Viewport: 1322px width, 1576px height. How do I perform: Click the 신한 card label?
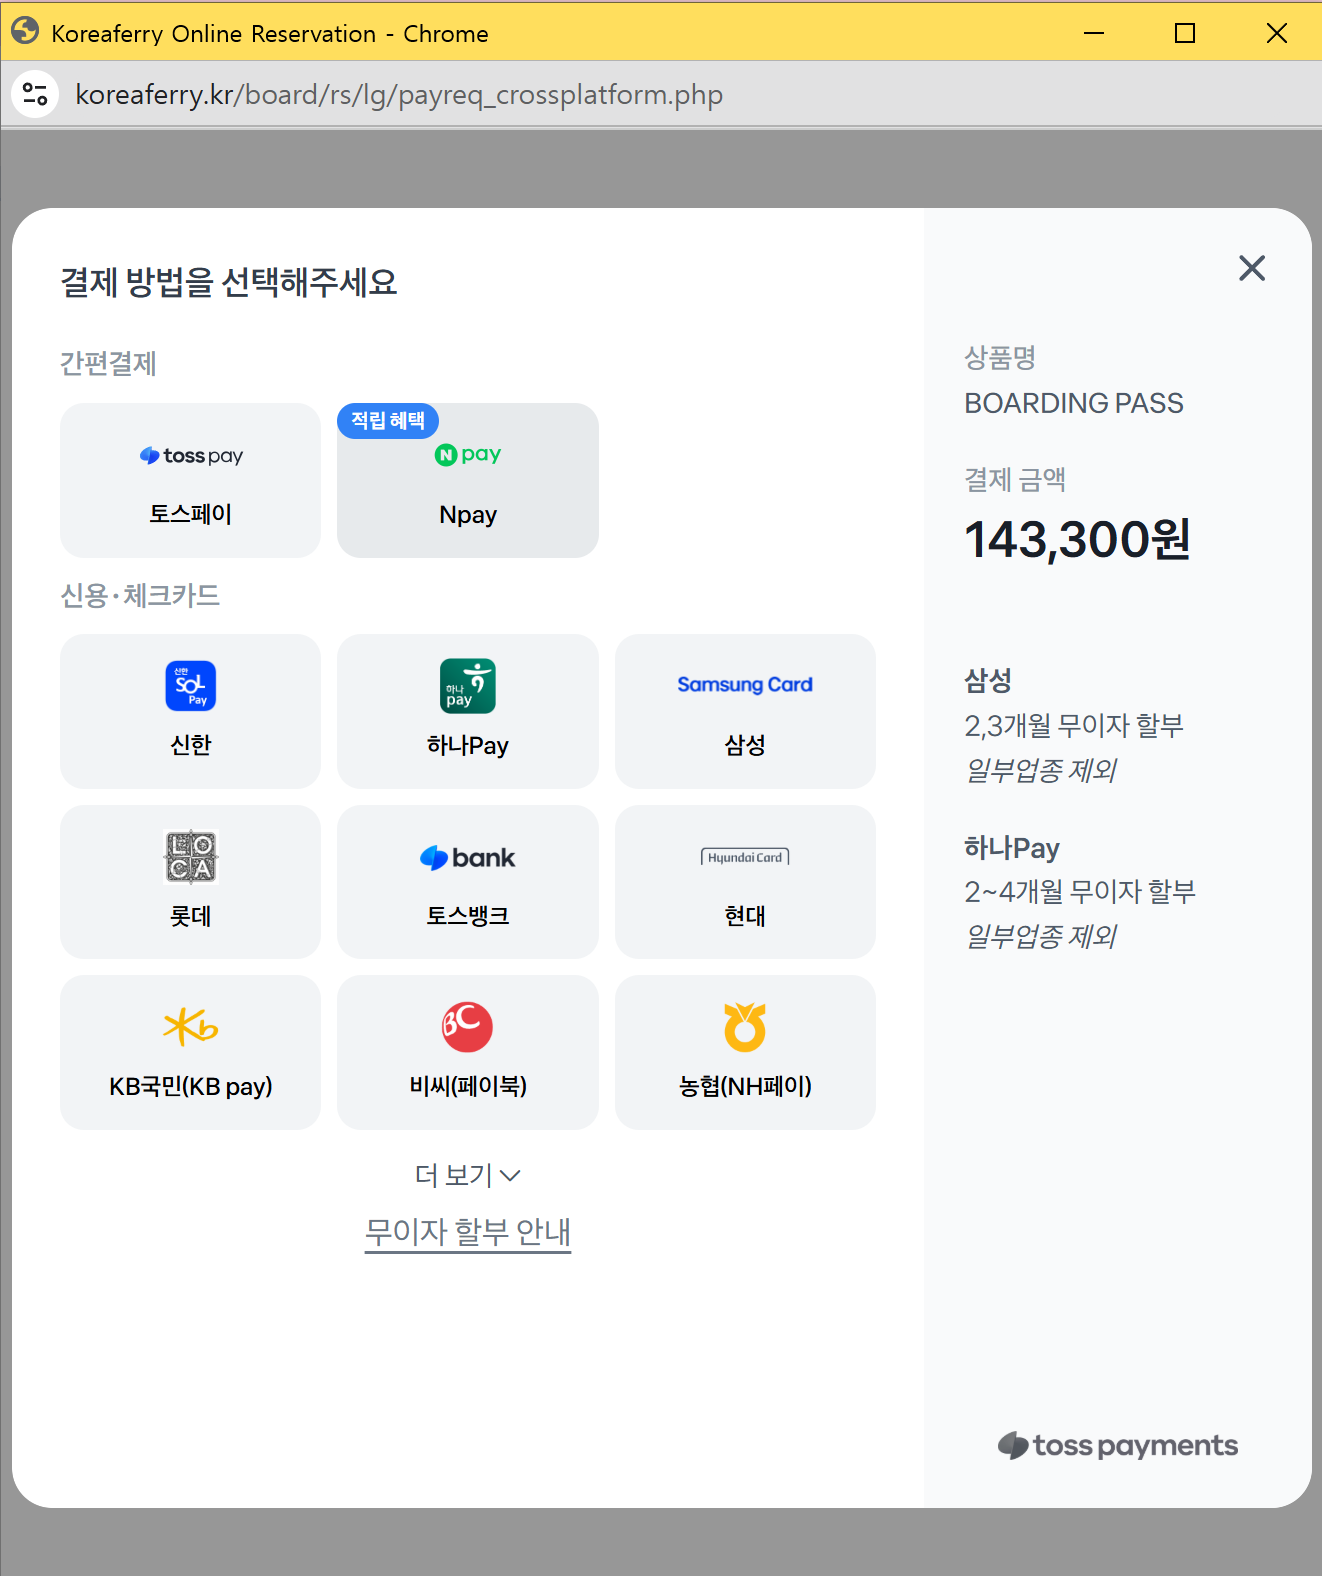pos(191,745)
